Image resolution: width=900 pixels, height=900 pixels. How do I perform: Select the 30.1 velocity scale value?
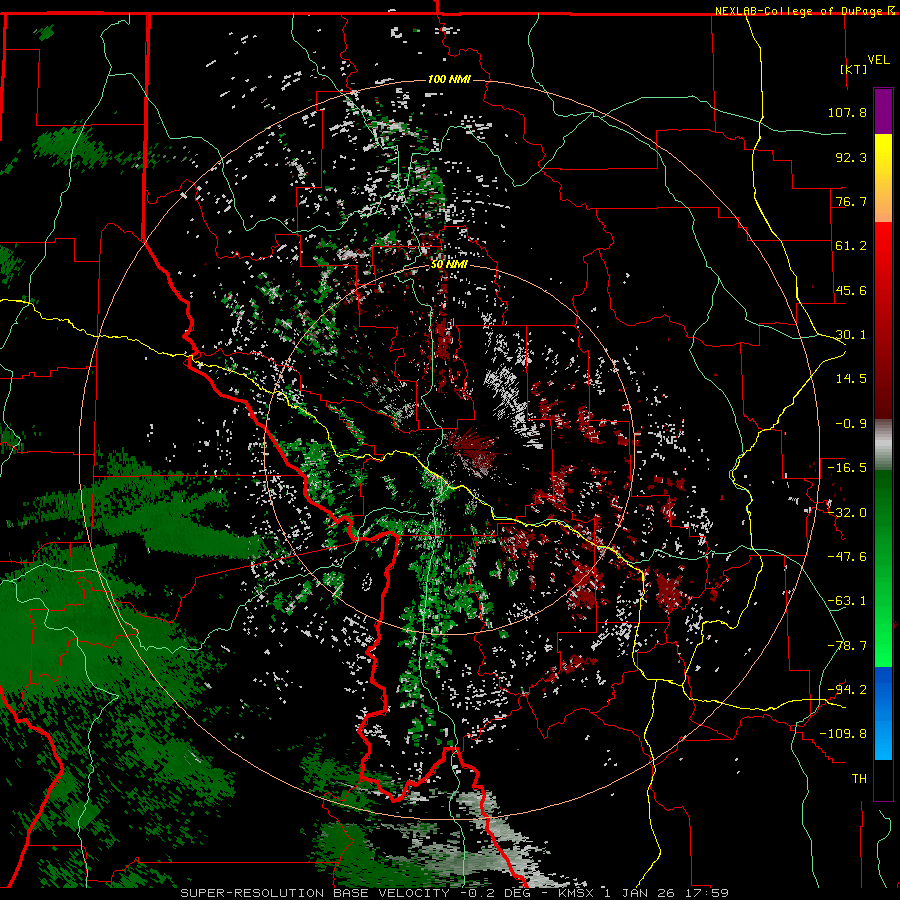pos(851,335)
